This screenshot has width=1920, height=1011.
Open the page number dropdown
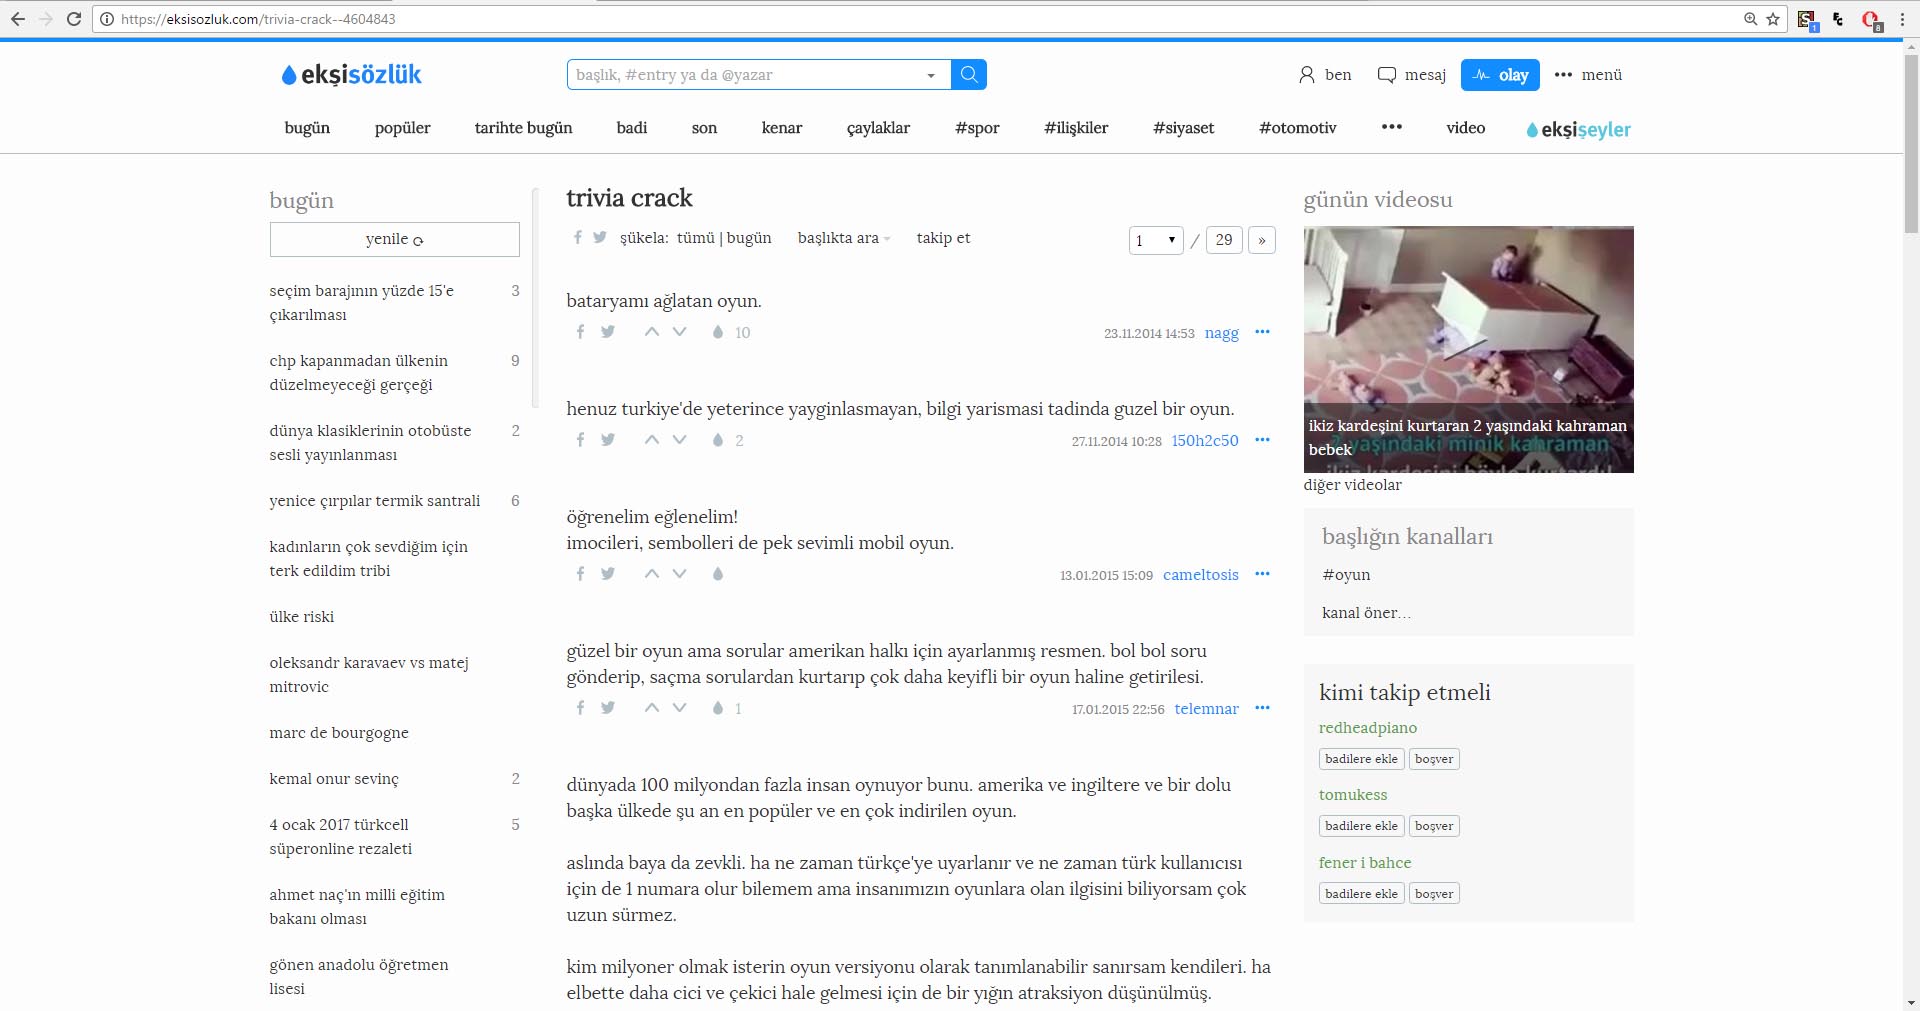pyautogui.click(x=1155, y=240)
